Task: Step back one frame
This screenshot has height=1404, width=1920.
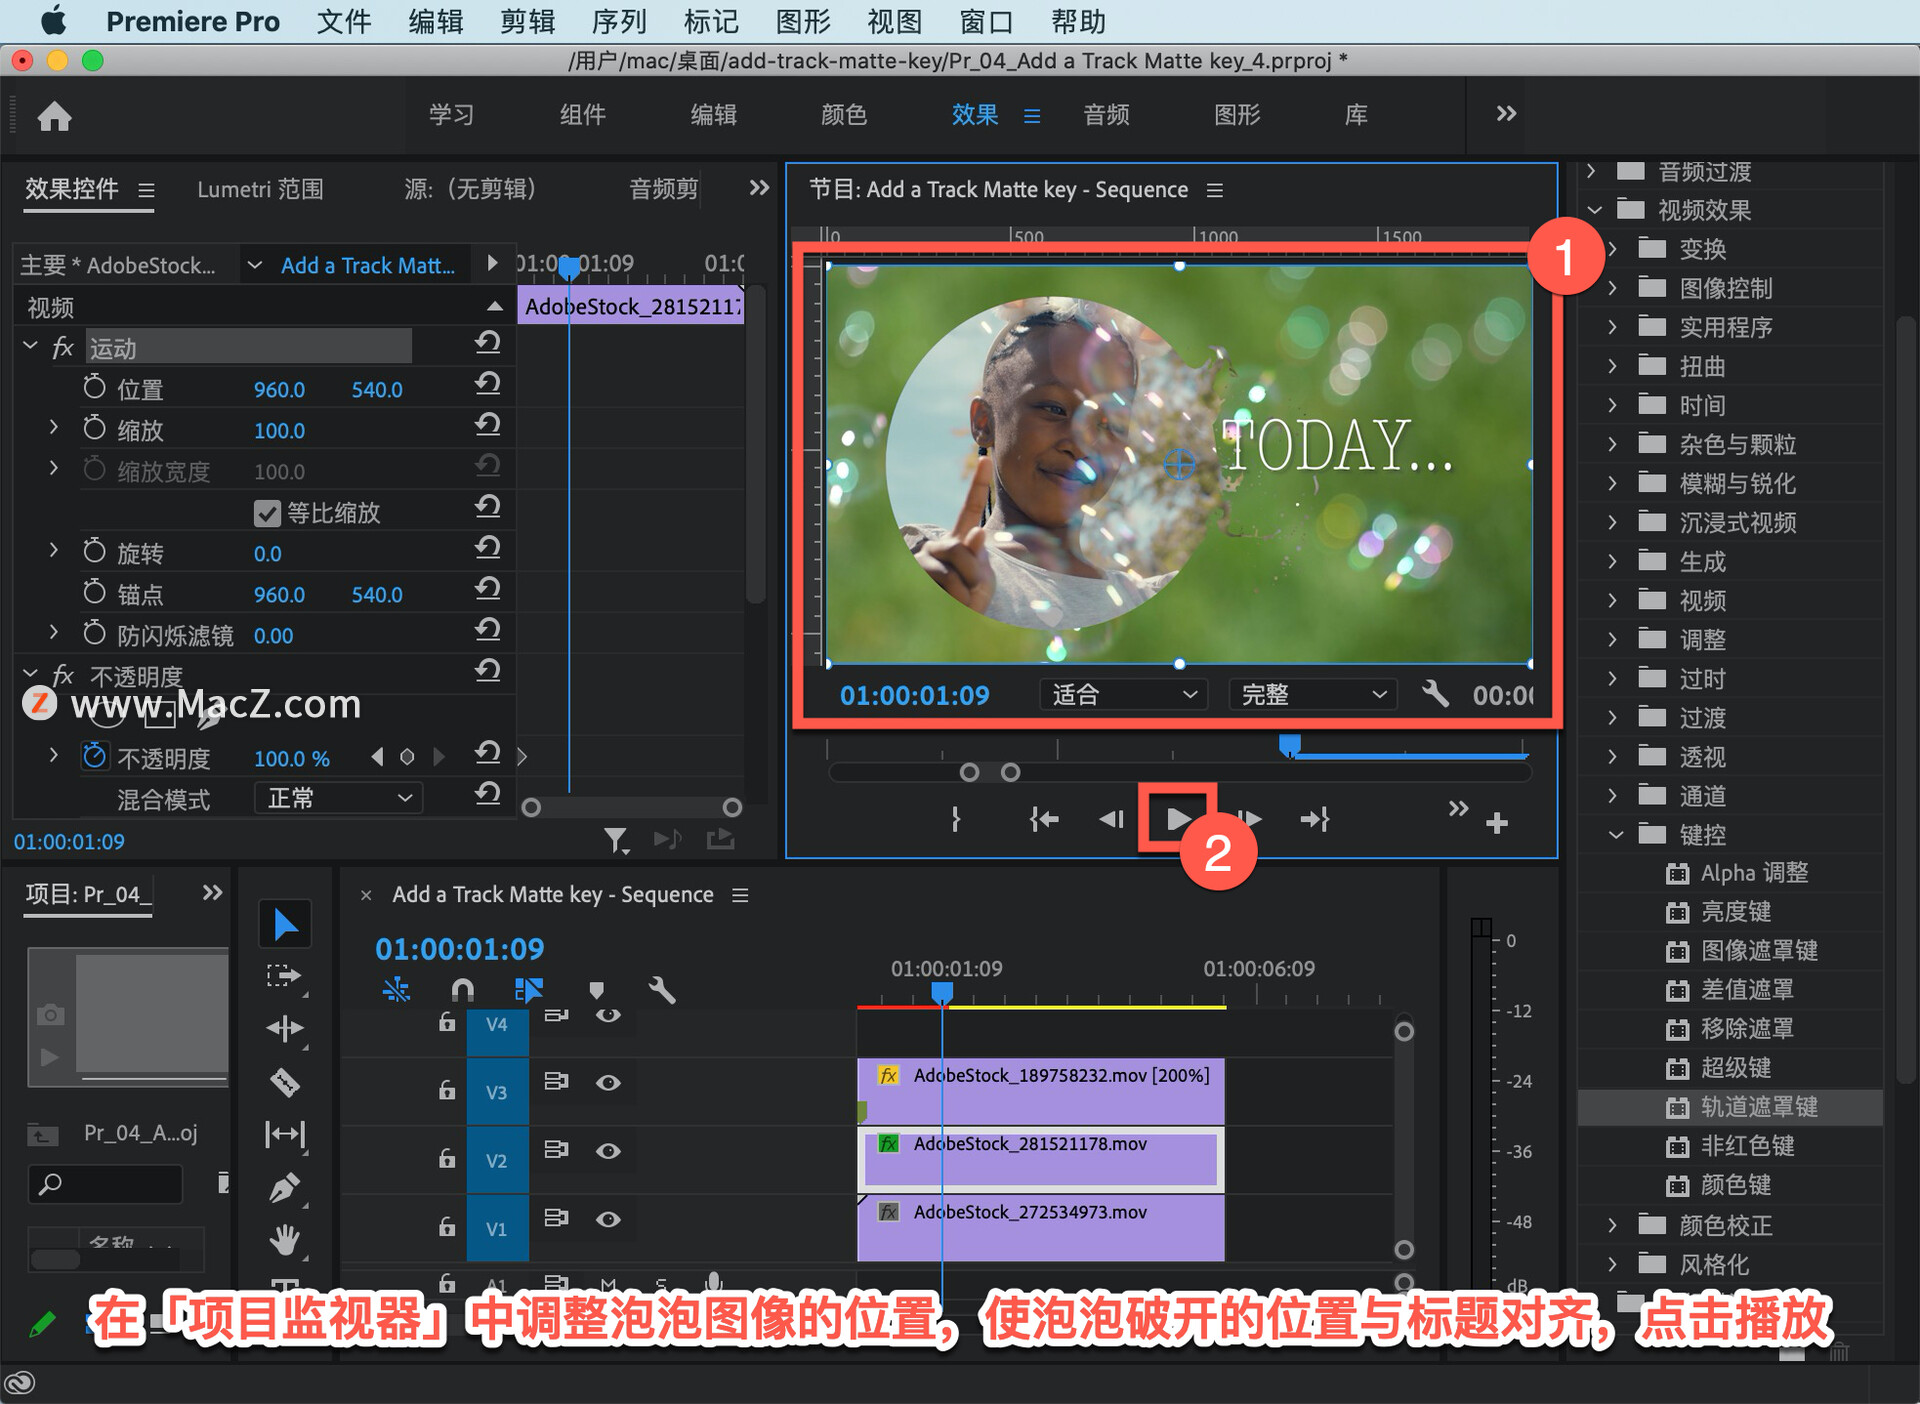Action: [1111, 820]
